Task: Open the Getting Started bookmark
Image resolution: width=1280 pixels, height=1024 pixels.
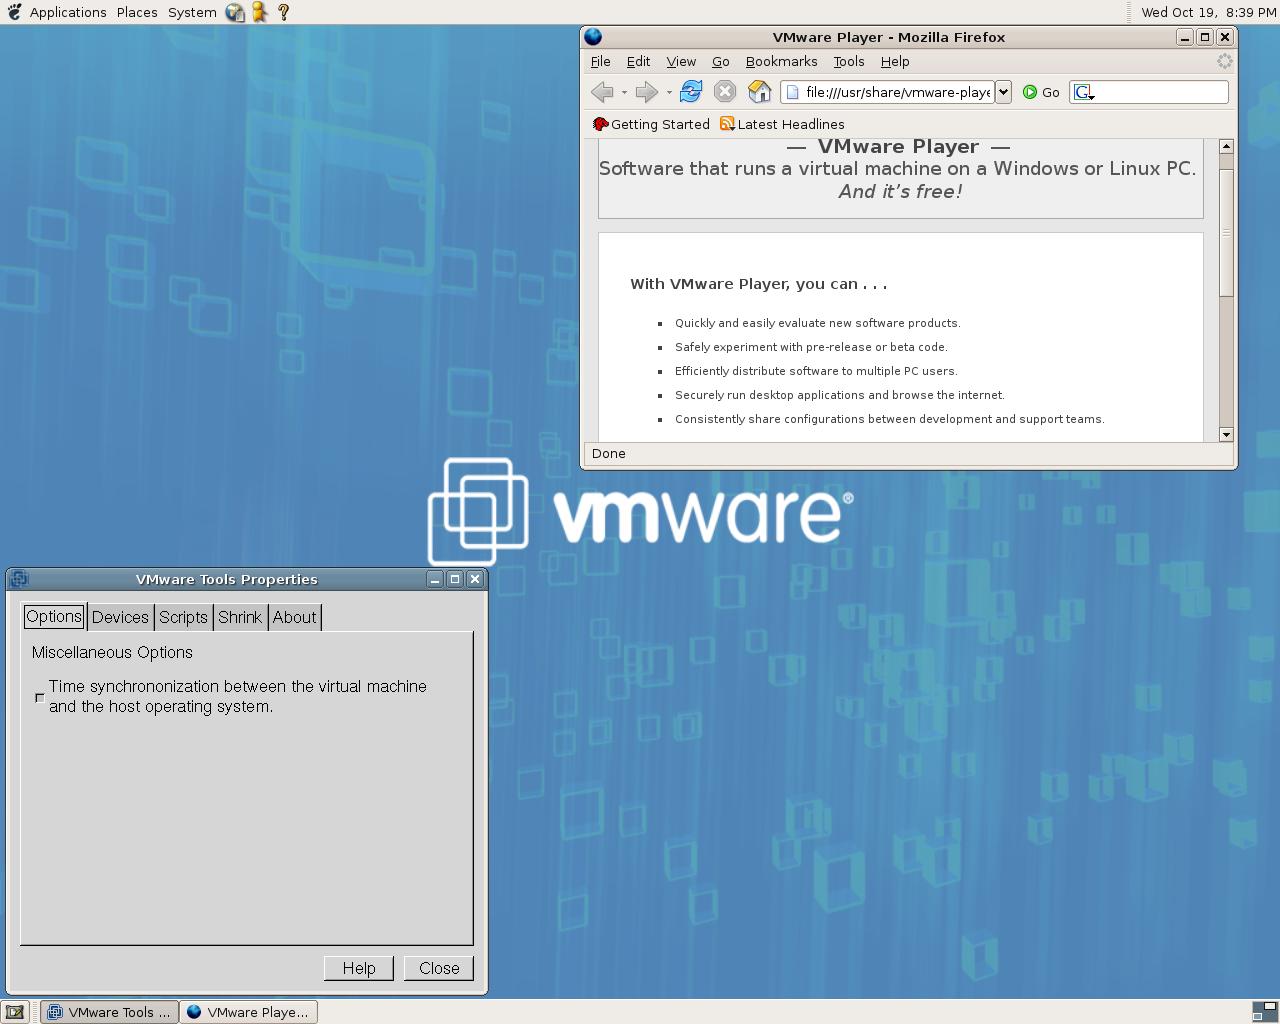Action: pos(651,124)
